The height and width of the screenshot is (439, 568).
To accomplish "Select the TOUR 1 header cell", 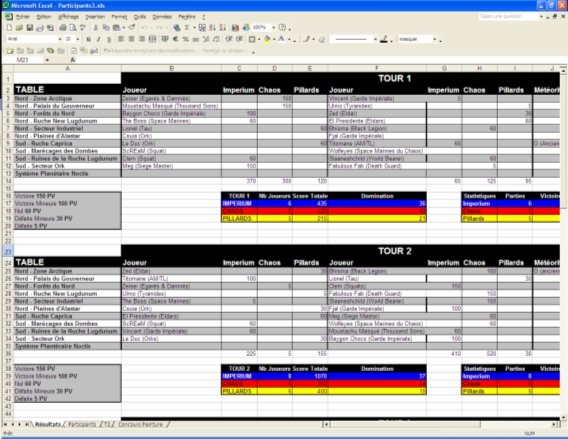I will point(394,78).
